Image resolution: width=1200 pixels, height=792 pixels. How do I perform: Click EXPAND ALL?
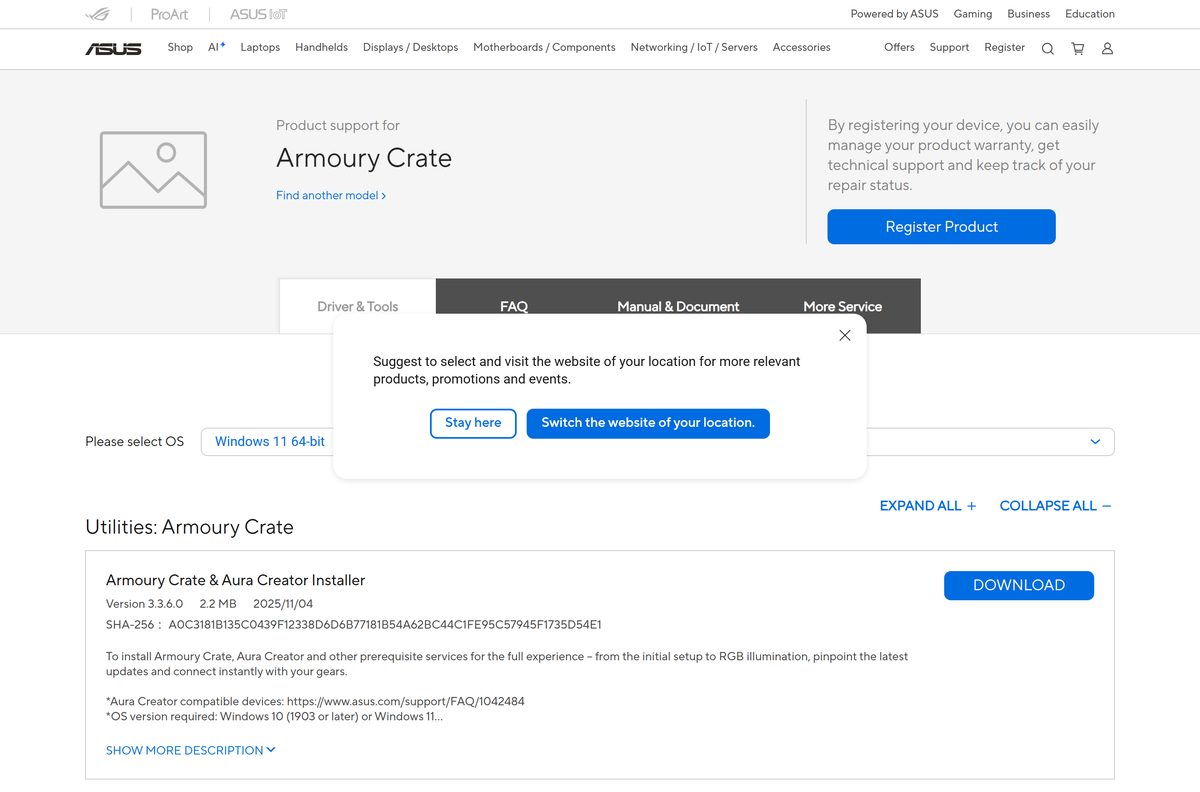click(928, 506)
